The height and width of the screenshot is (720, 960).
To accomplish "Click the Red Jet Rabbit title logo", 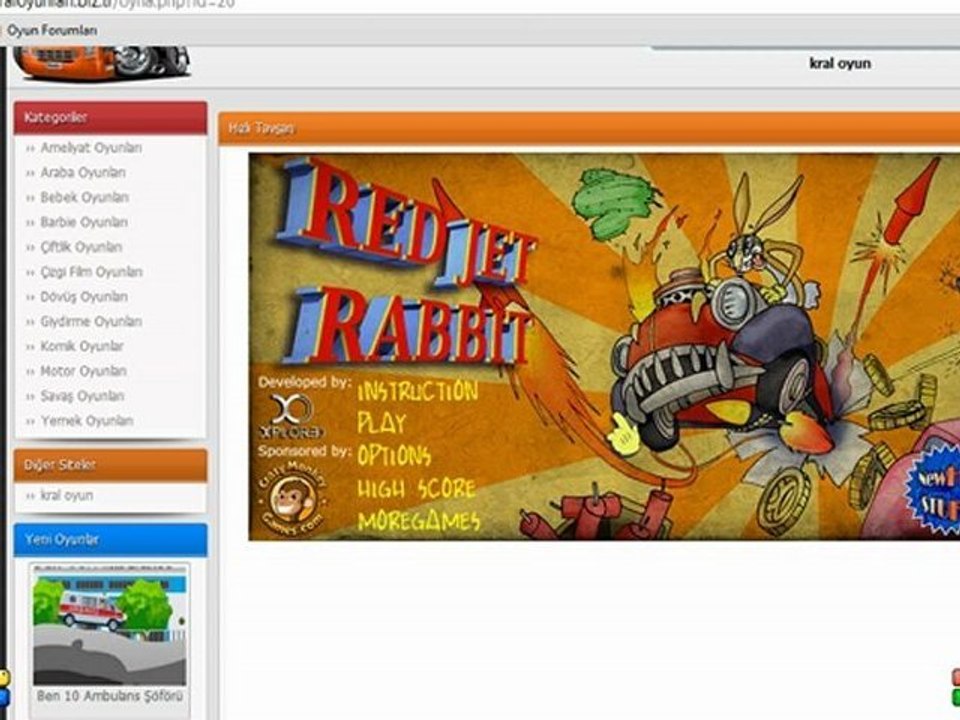I will (406, 263).
